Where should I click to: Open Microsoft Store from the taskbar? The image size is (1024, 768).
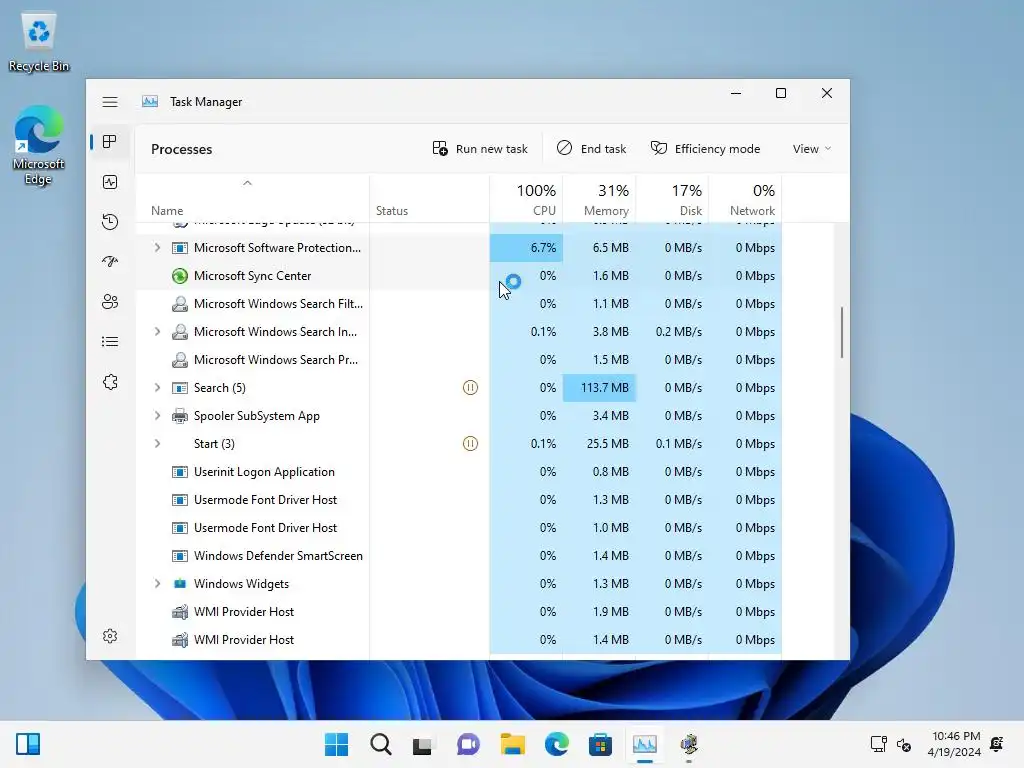click(600, 744)
